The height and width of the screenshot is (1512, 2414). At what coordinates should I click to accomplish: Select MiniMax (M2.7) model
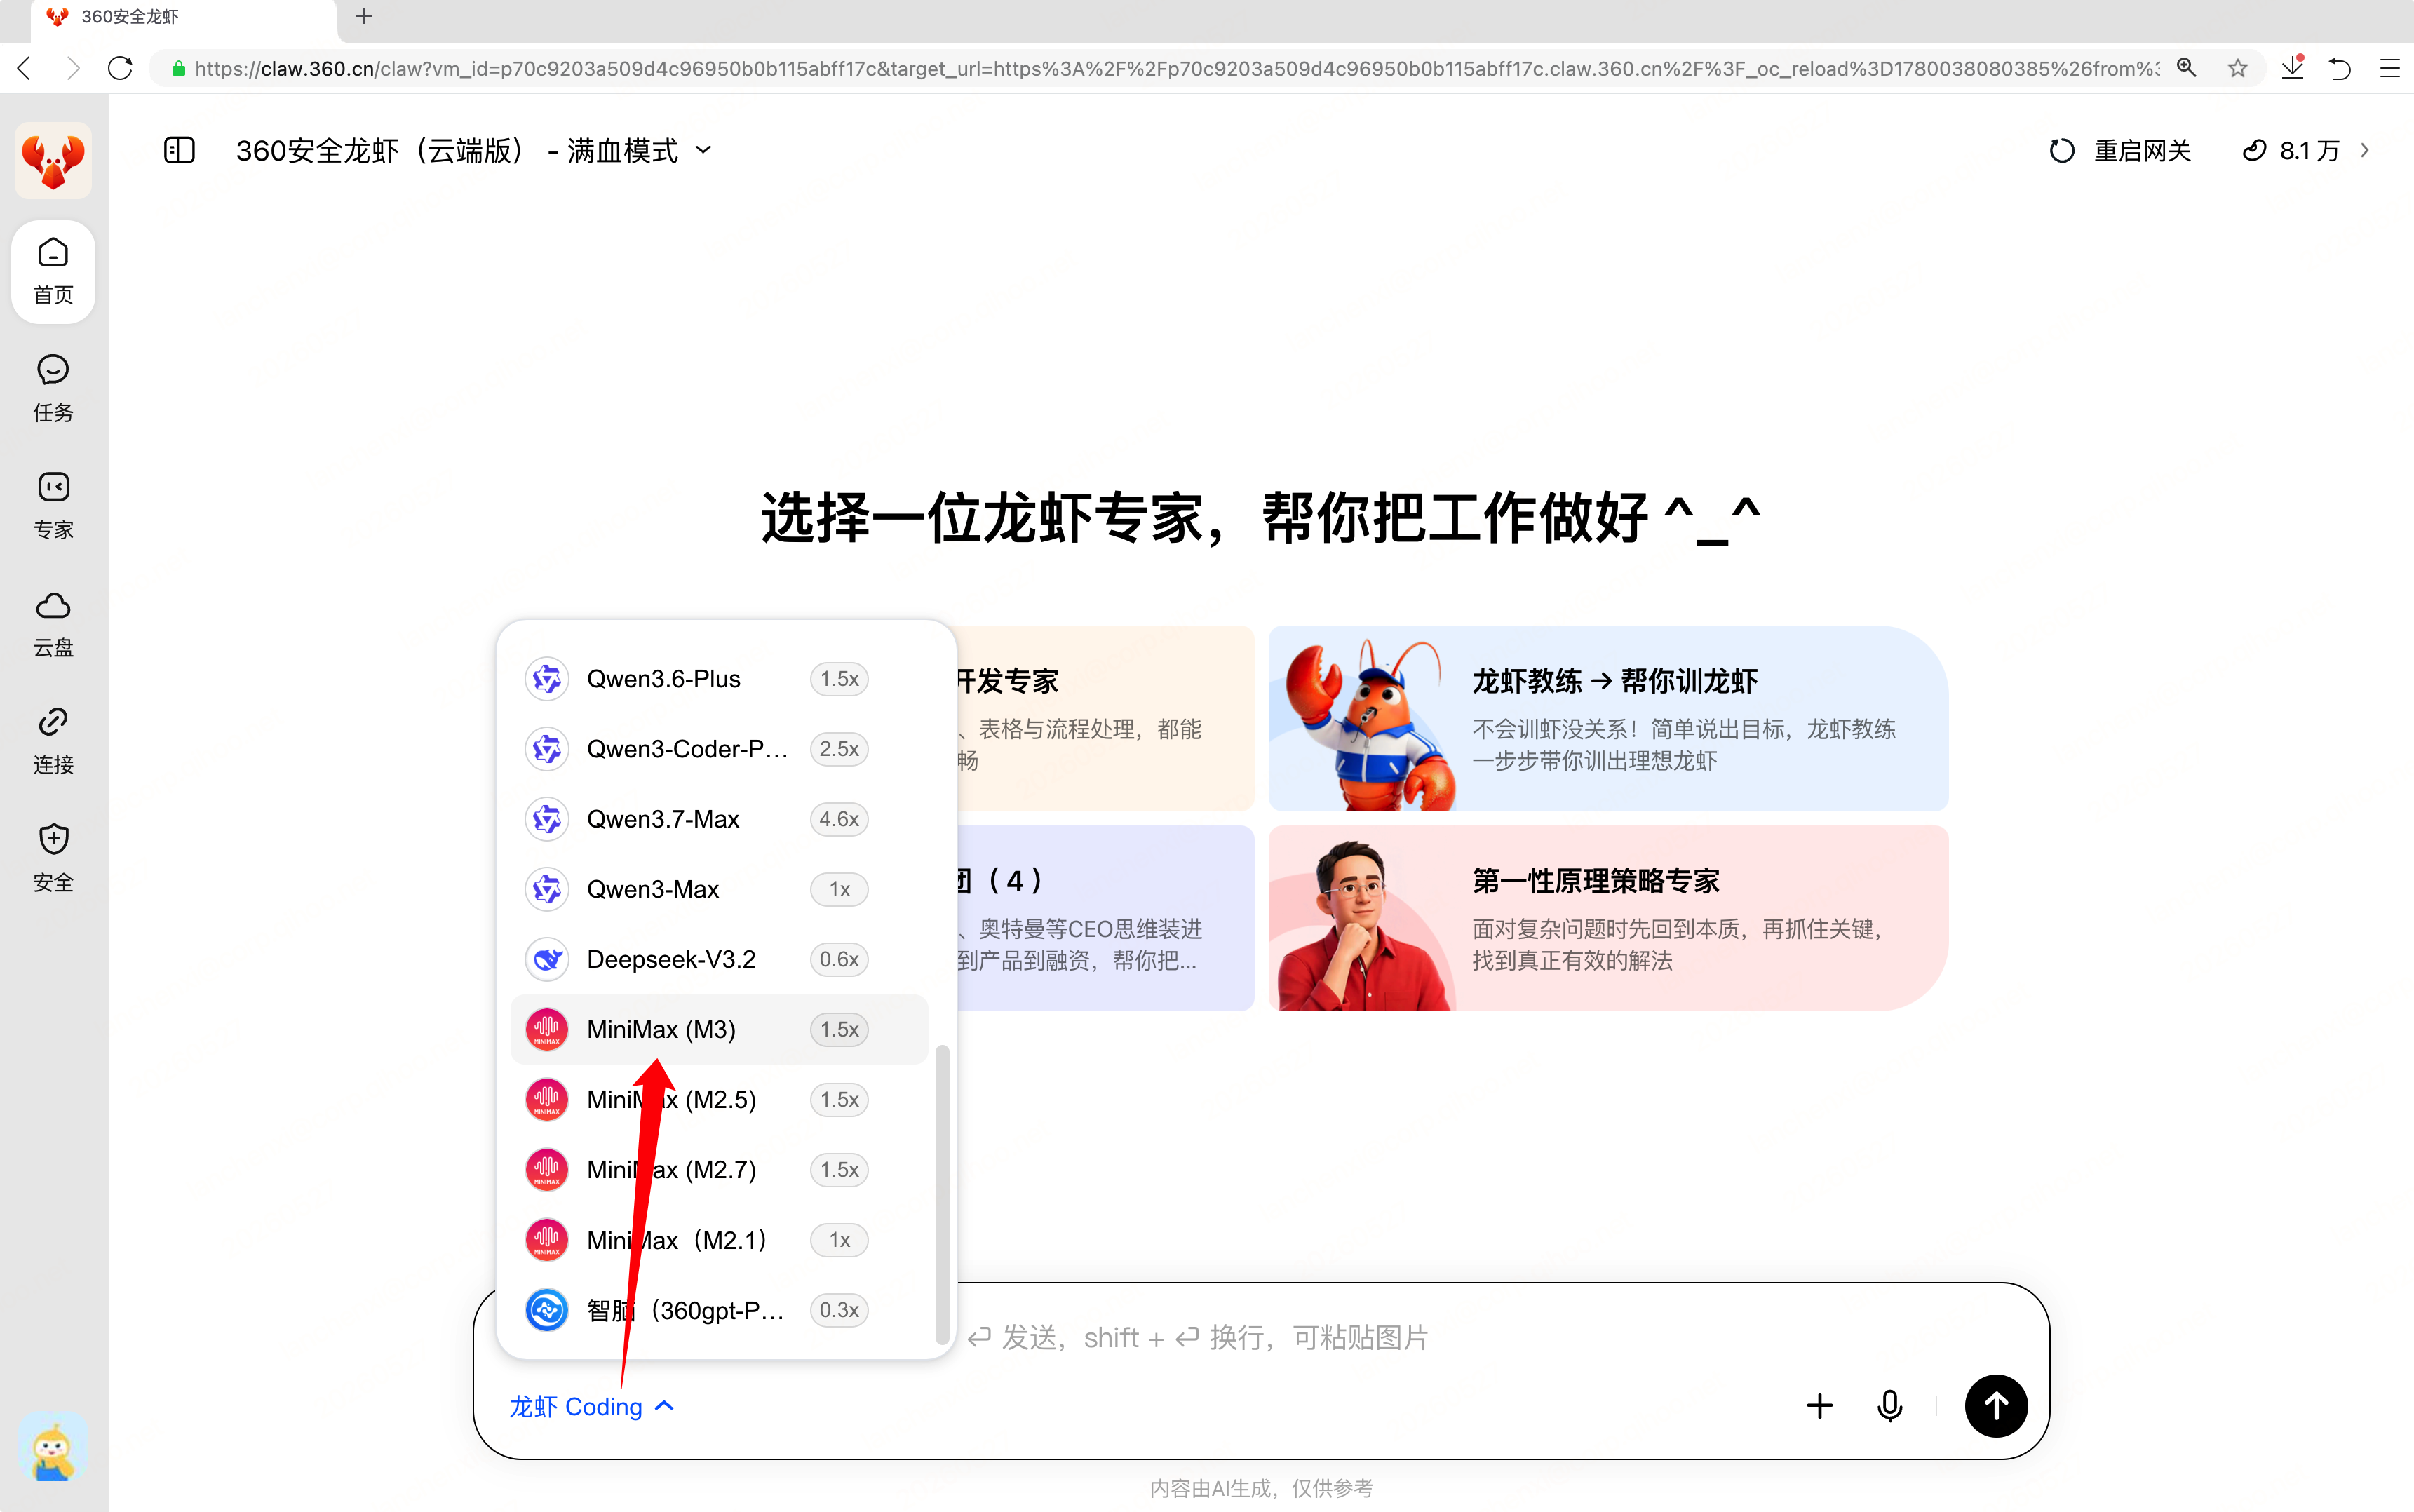coord(719,1169)
